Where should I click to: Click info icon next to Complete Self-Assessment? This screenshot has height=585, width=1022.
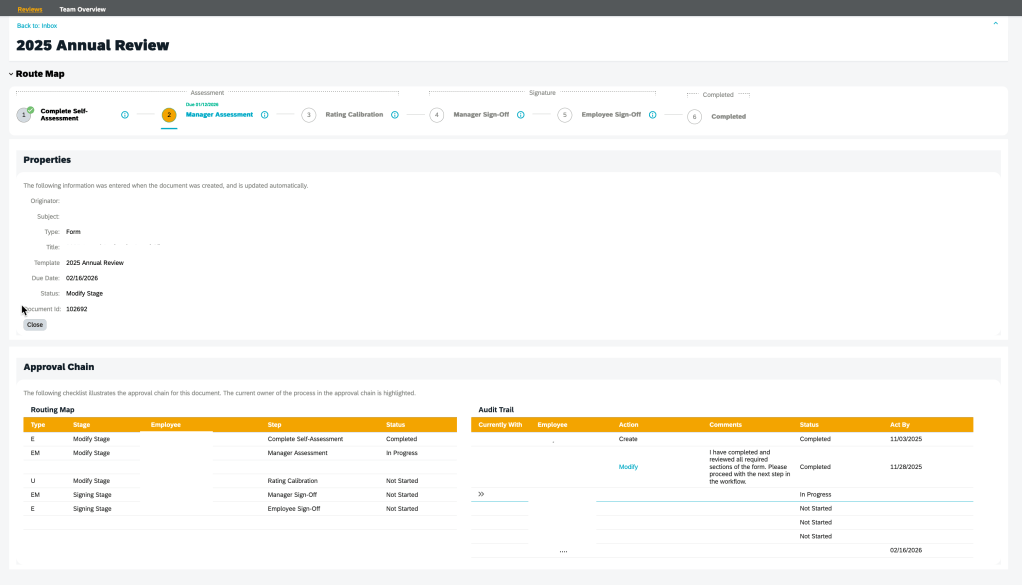(x=125, y=115)
